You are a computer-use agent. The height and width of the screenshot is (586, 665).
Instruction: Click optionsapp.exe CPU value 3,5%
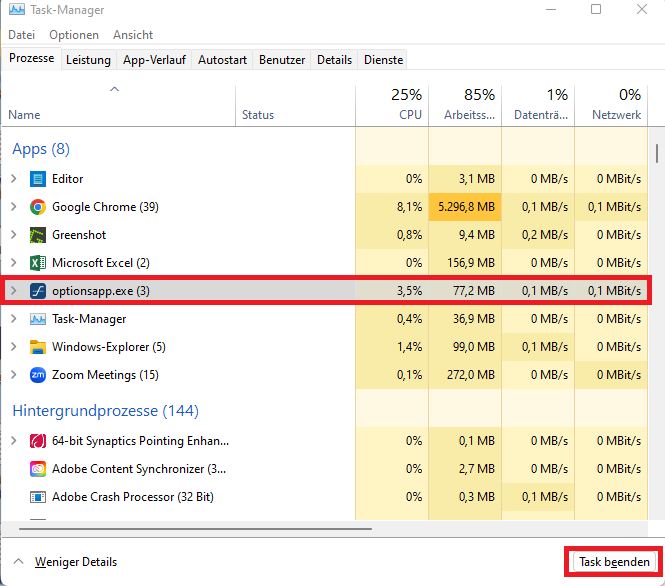[409, 291]
